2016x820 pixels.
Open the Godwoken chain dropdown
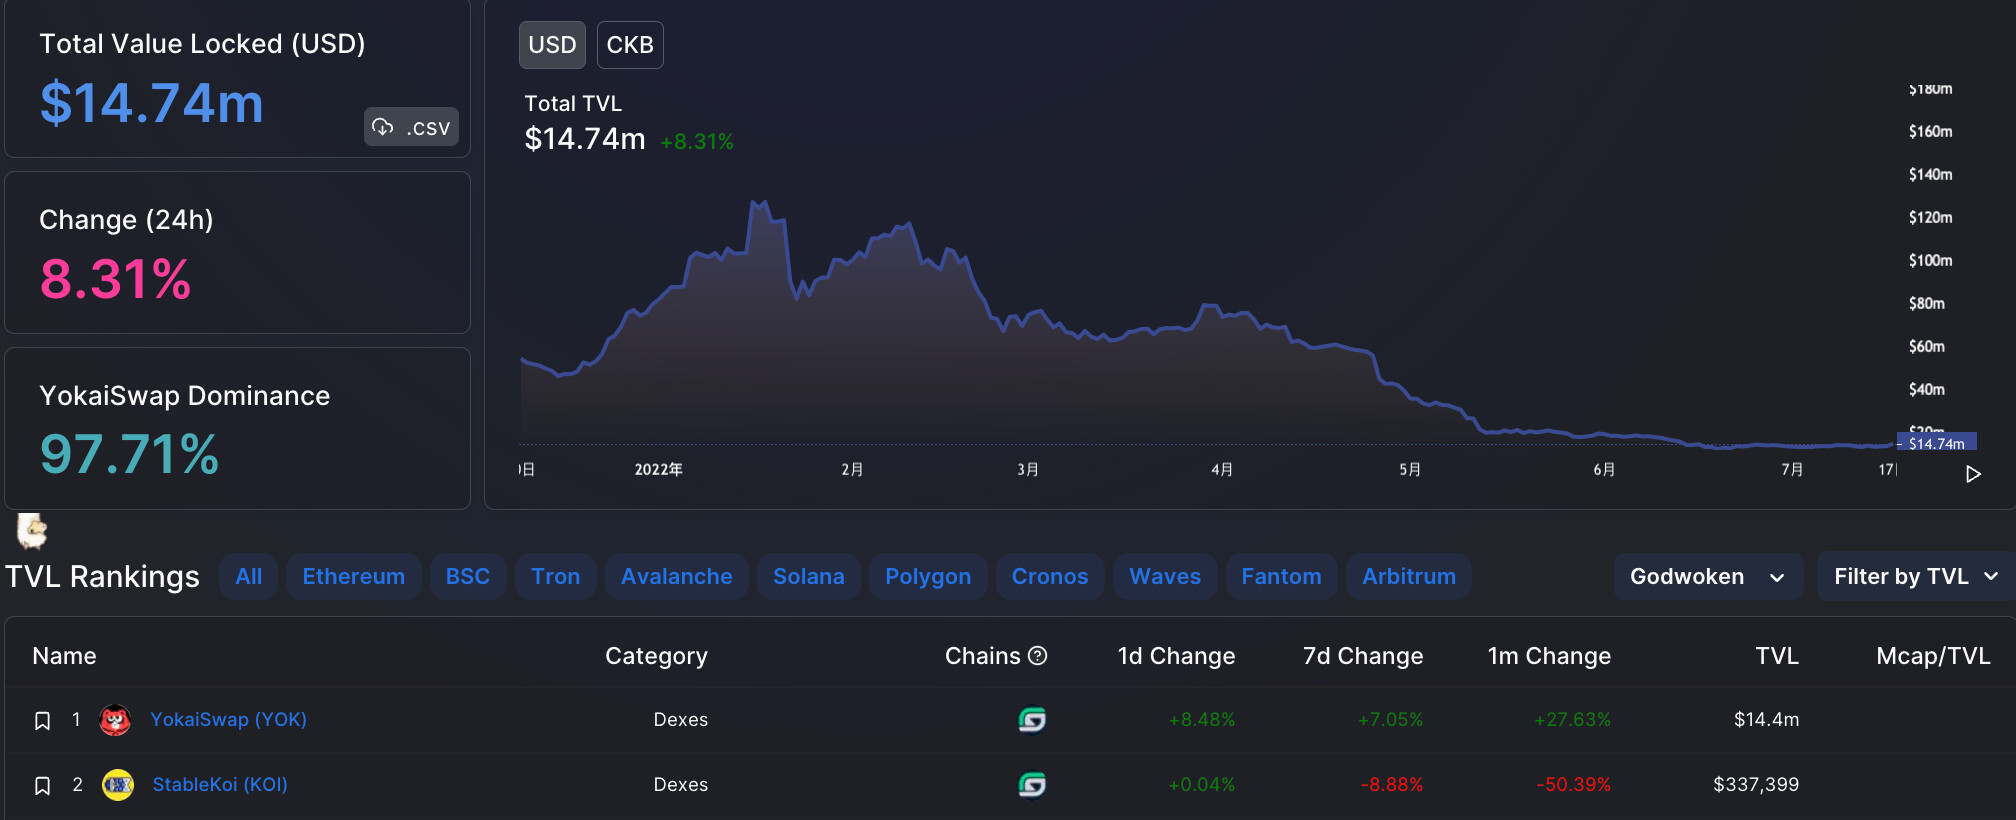click(x=1707, y=577)
